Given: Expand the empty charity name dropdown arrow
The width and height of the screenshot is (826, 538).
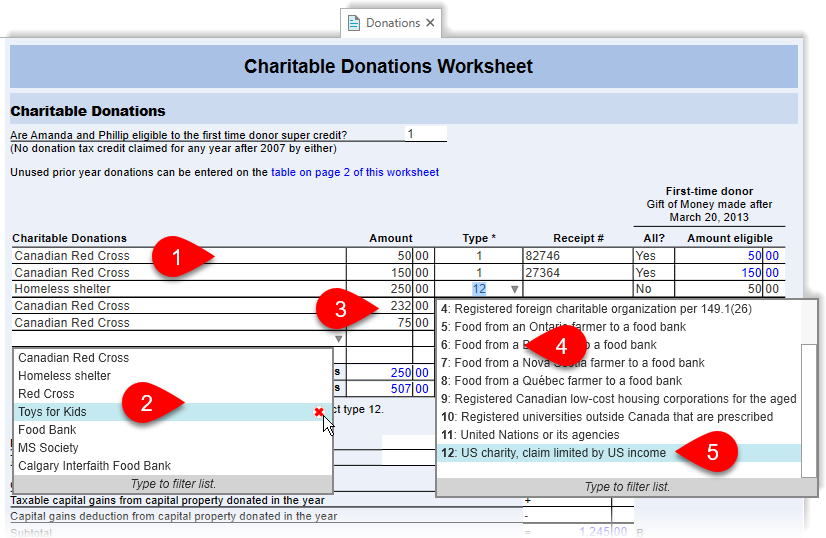Looking at the screenshot, I should coord(339,339).
